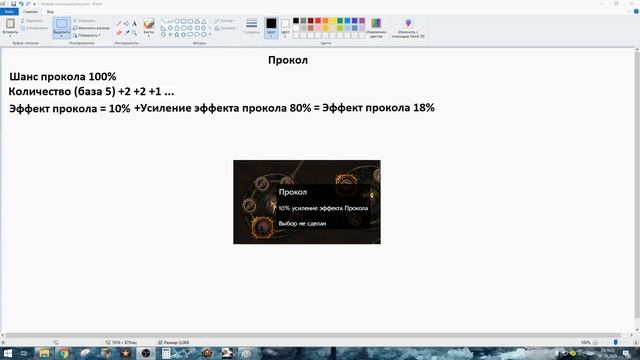Click the Paint help icon

636,11
